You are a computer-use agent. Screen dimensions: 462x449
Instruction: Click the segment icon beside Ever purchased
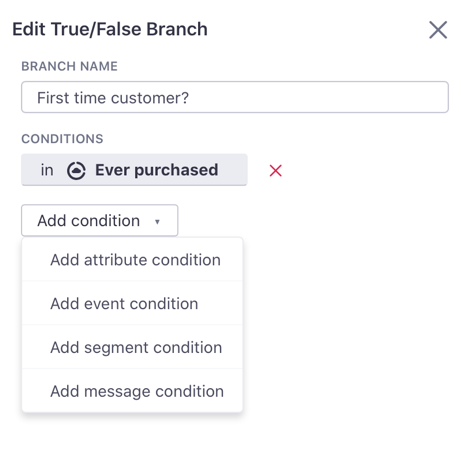click(76, 170)
